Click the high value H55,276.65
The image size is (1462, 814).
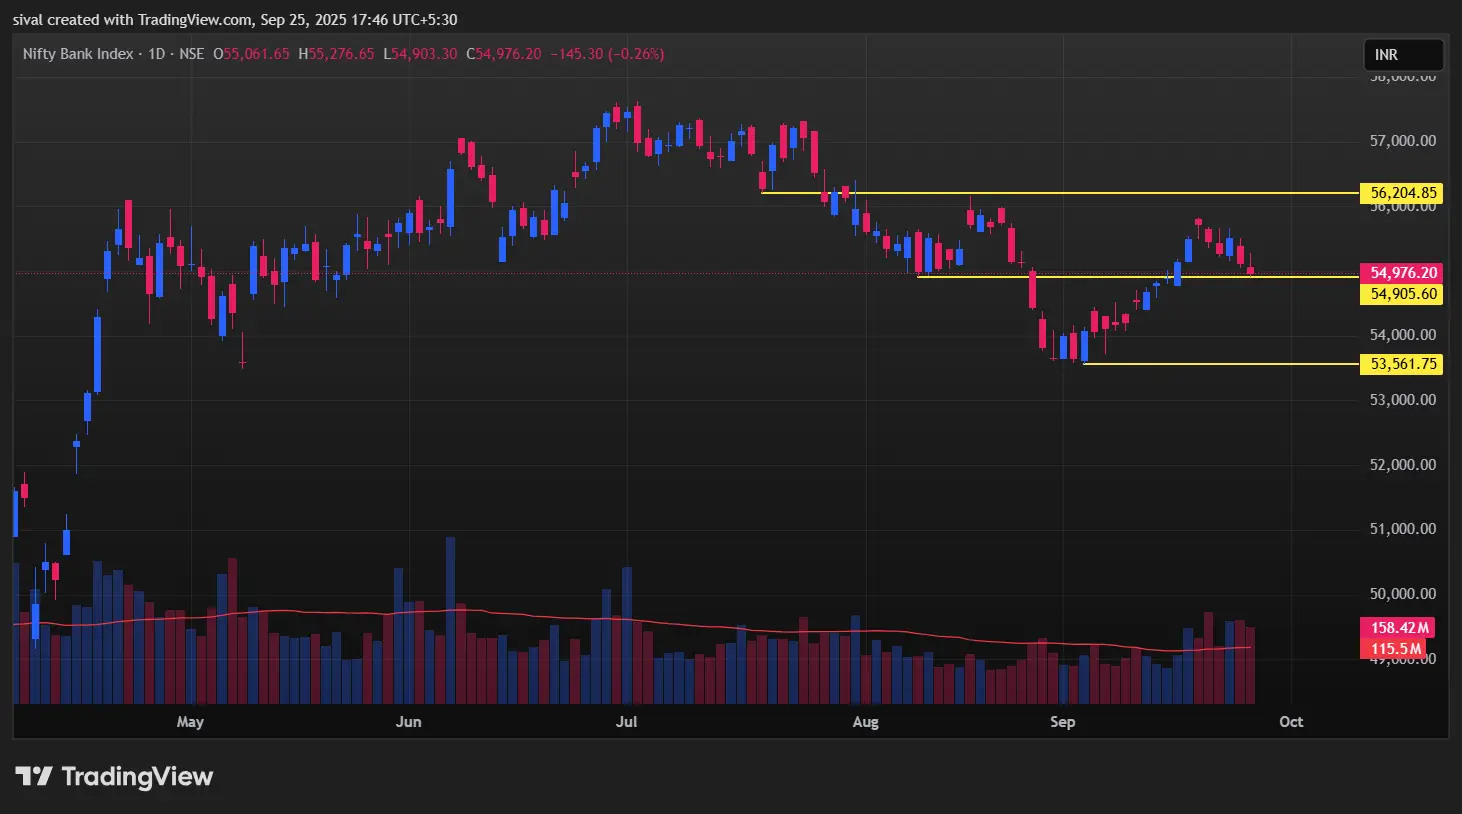click(x=336, y=54)
